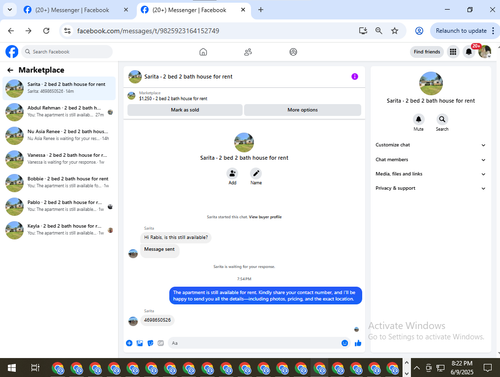The height and width of the screenshot is (377, 500).
Task: Go to Facebook Home icon
Action: click(203, 52)
